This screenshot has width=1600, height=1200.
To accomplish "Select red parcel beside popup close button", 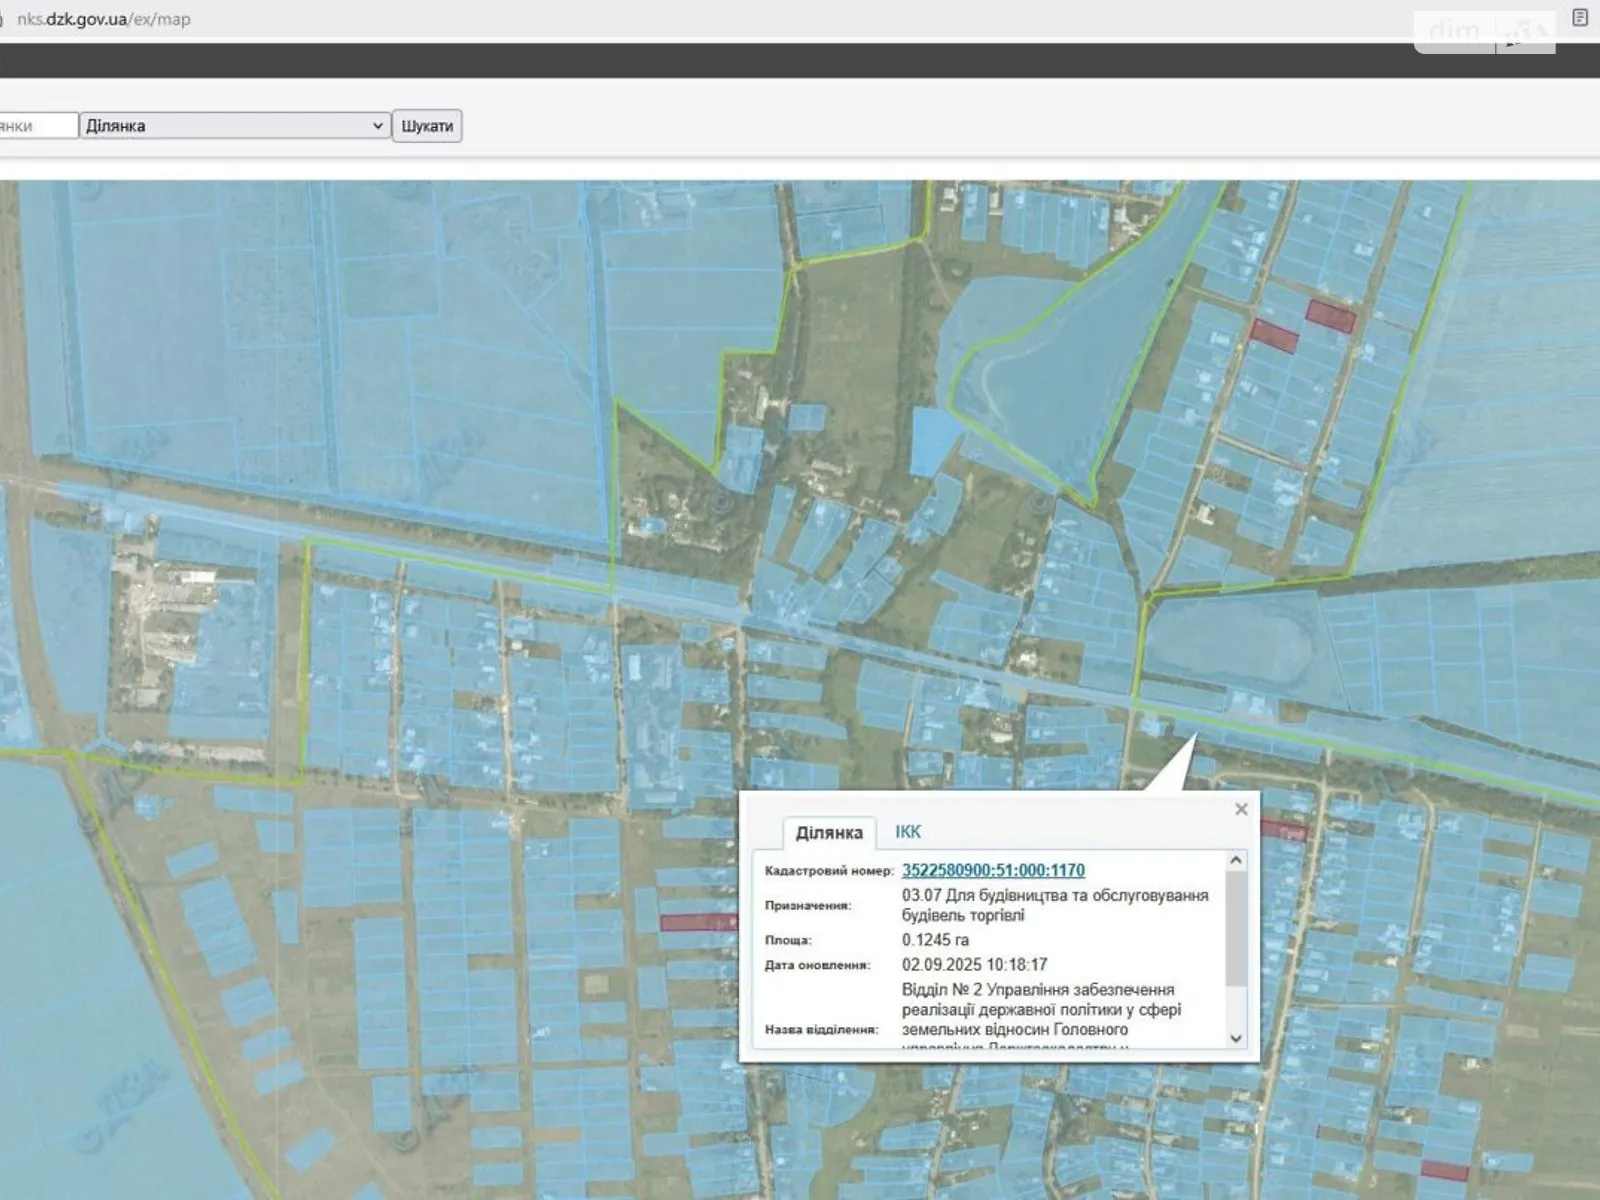I will coord(1284,829).
